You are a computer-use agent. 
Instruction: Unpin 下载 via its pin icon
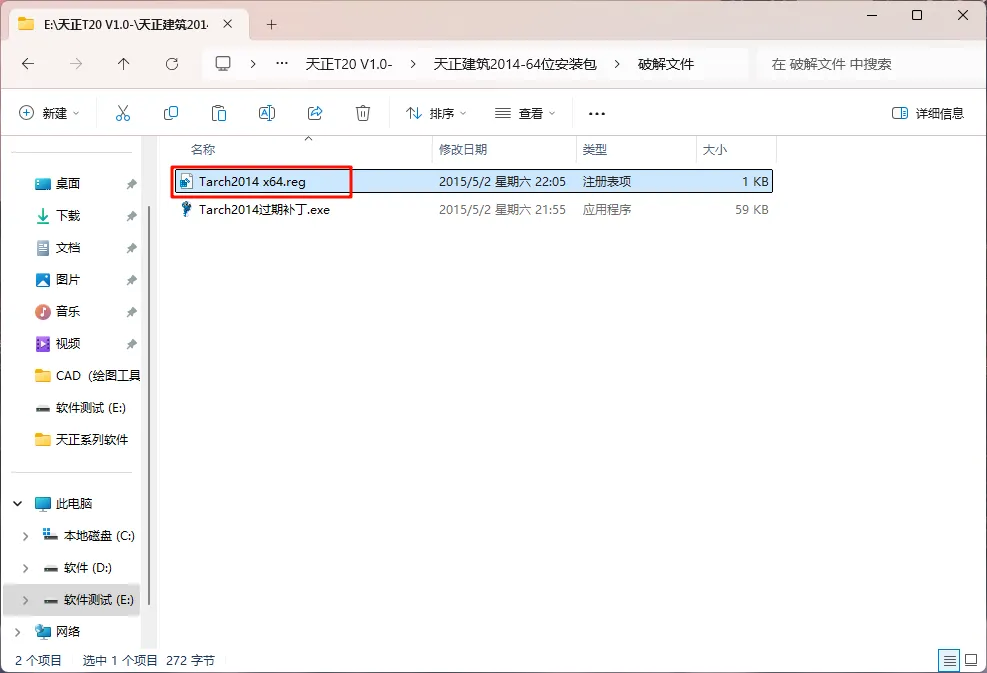click(131, 216)
